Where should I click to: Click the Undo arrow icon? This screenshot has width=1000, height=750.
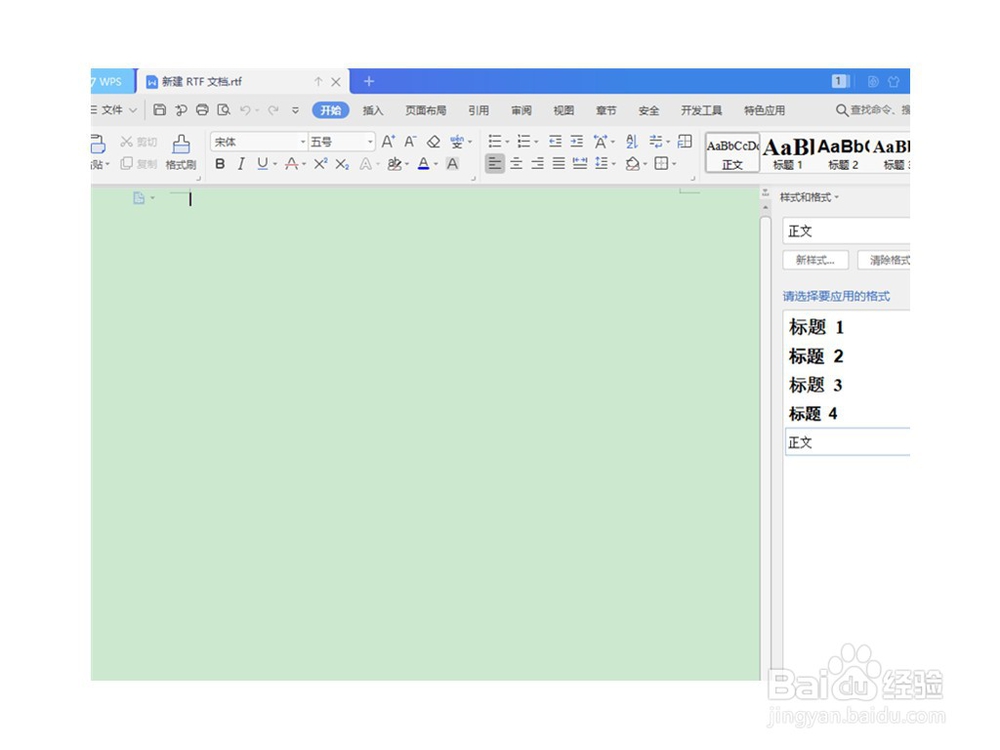(x=245, y=110)
